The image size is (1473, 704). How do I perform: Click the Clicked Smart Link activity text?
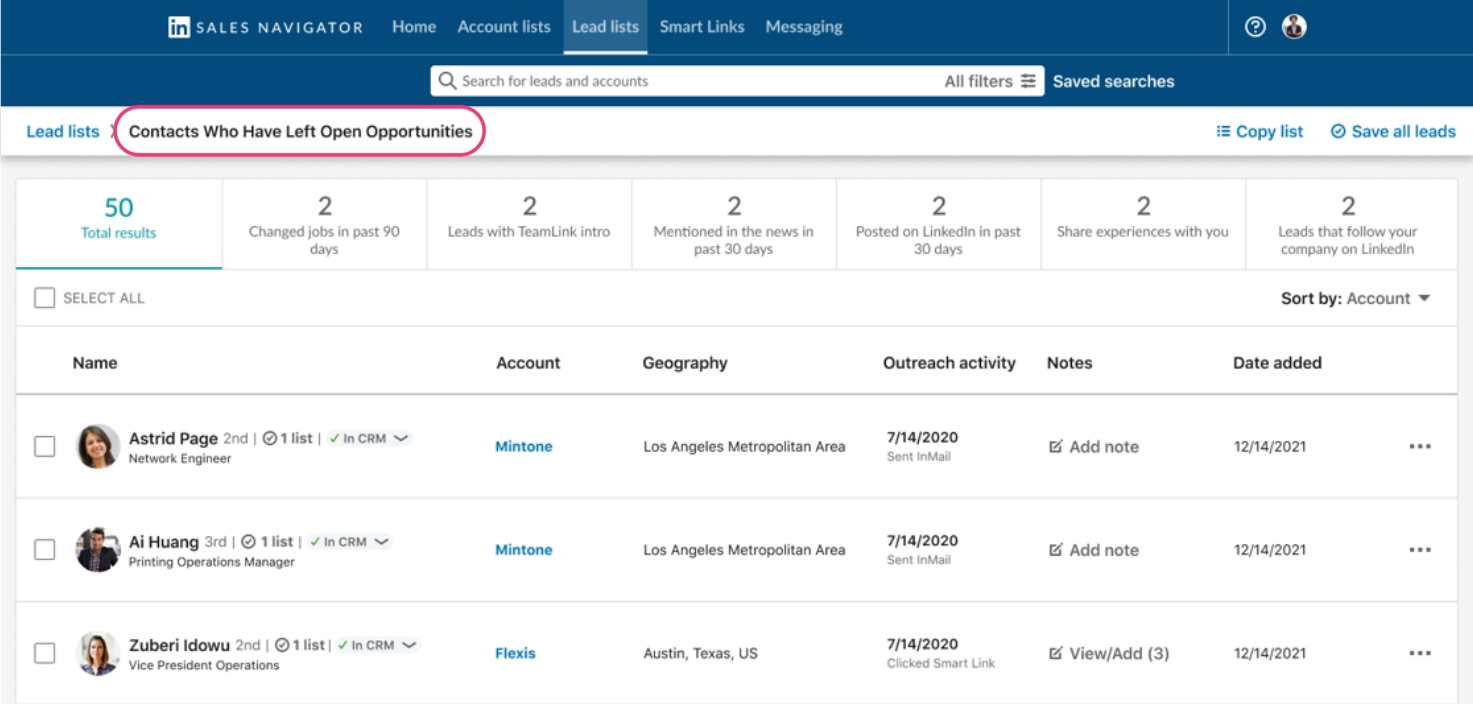[941, 663]
